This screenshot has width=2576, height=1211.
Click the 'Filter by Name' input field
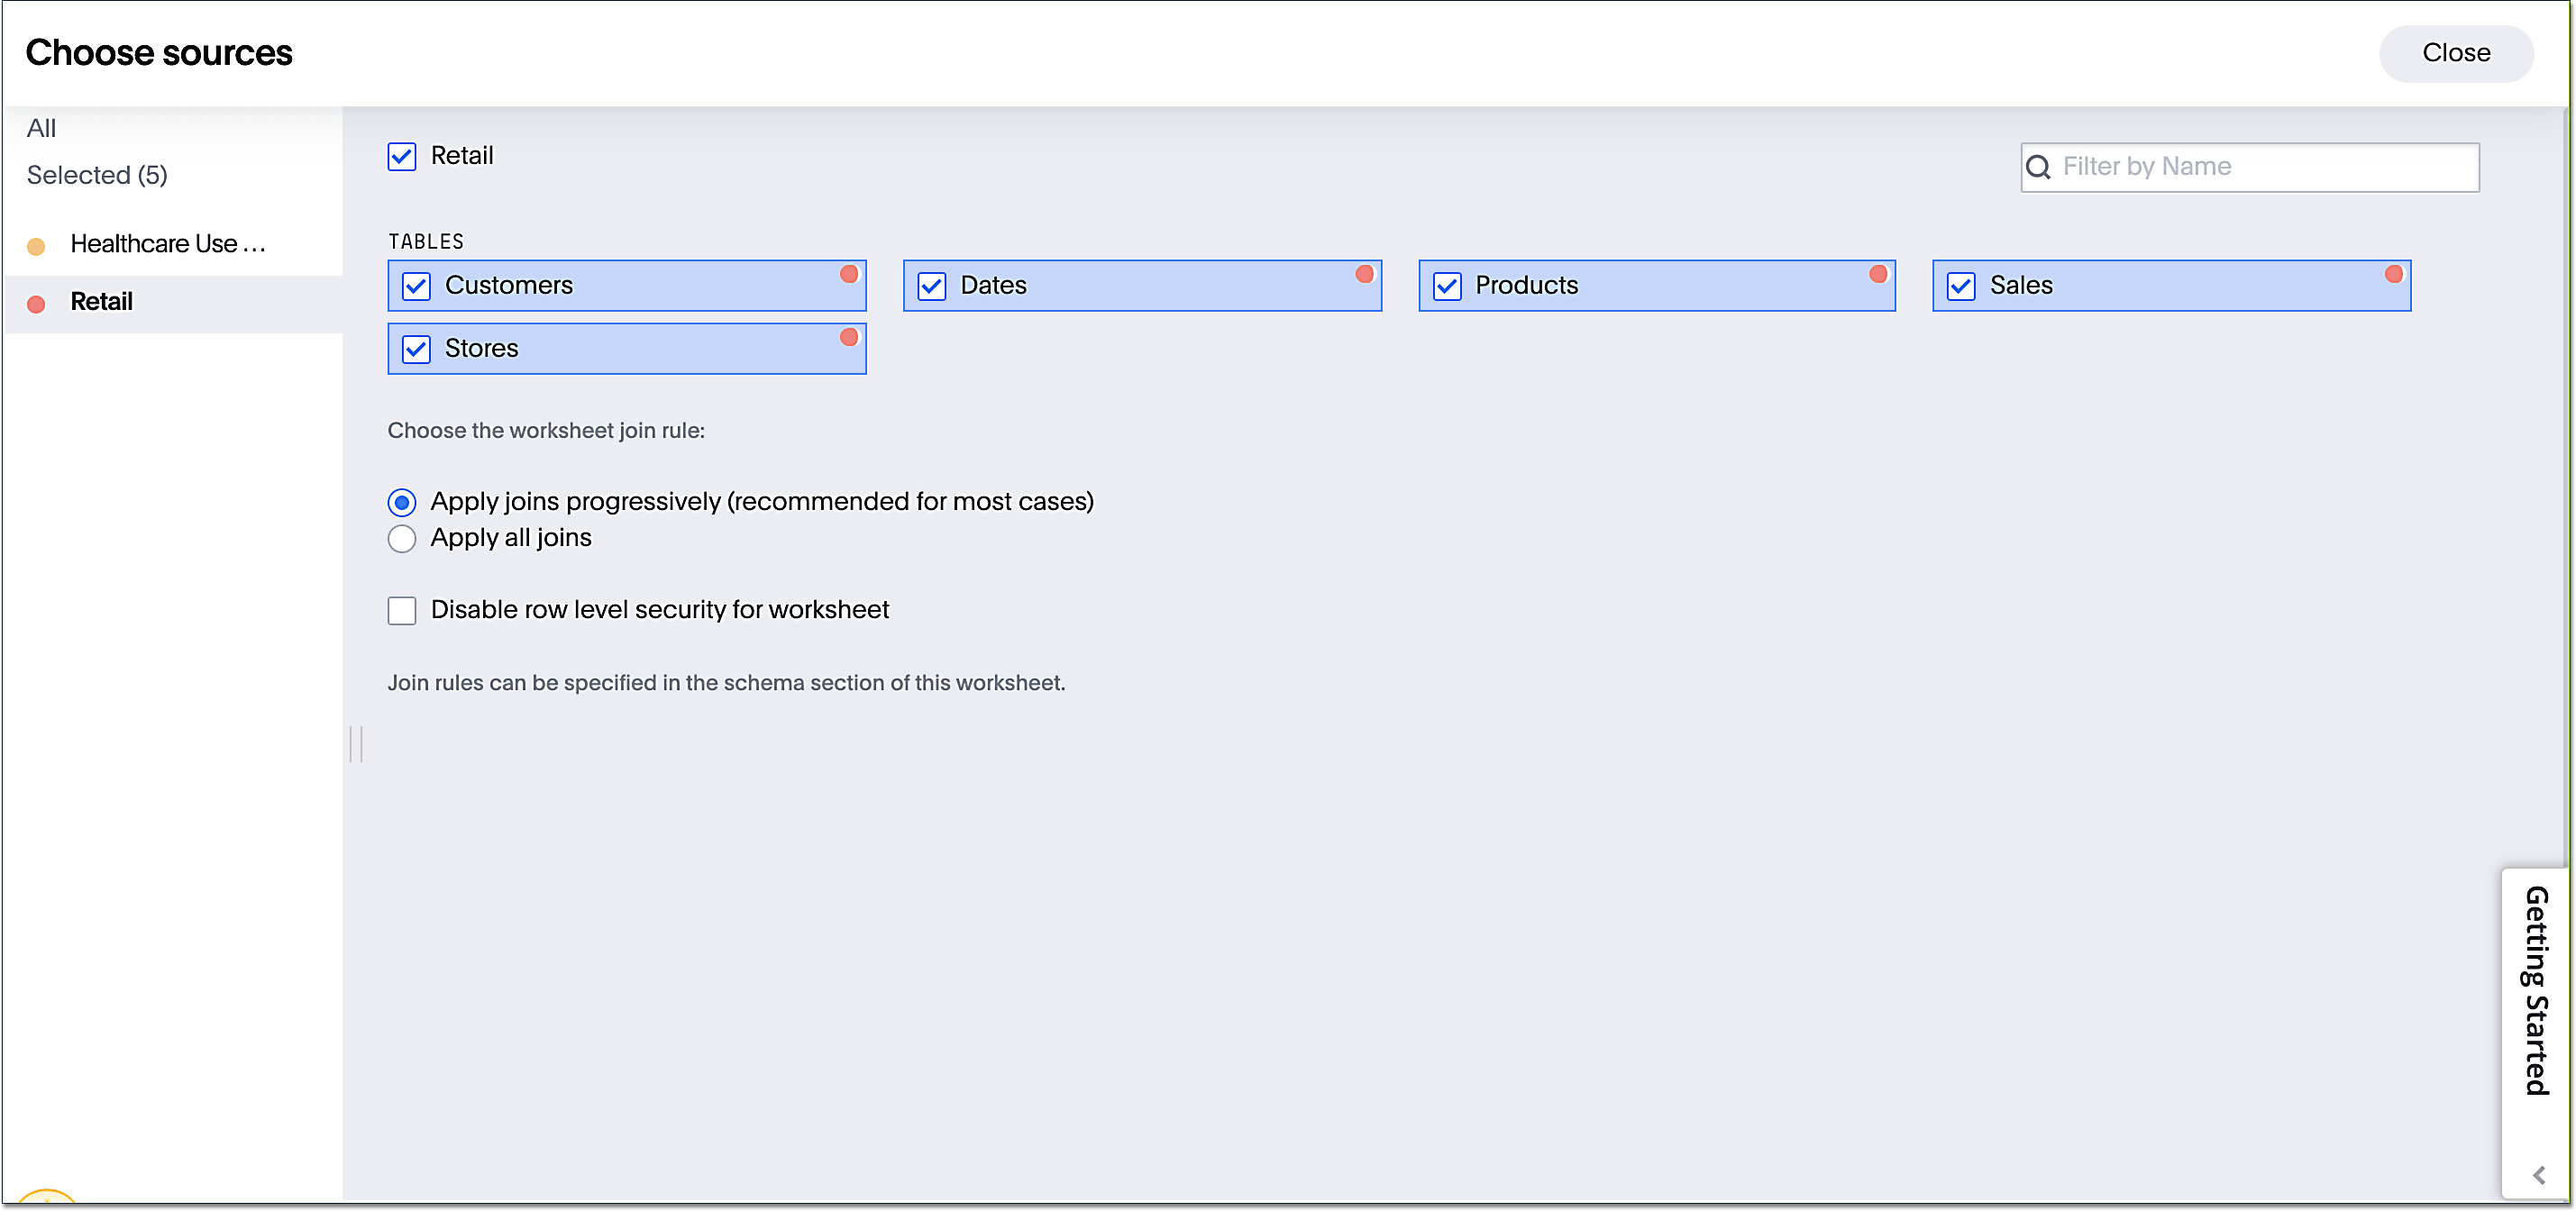(2251, 166)
